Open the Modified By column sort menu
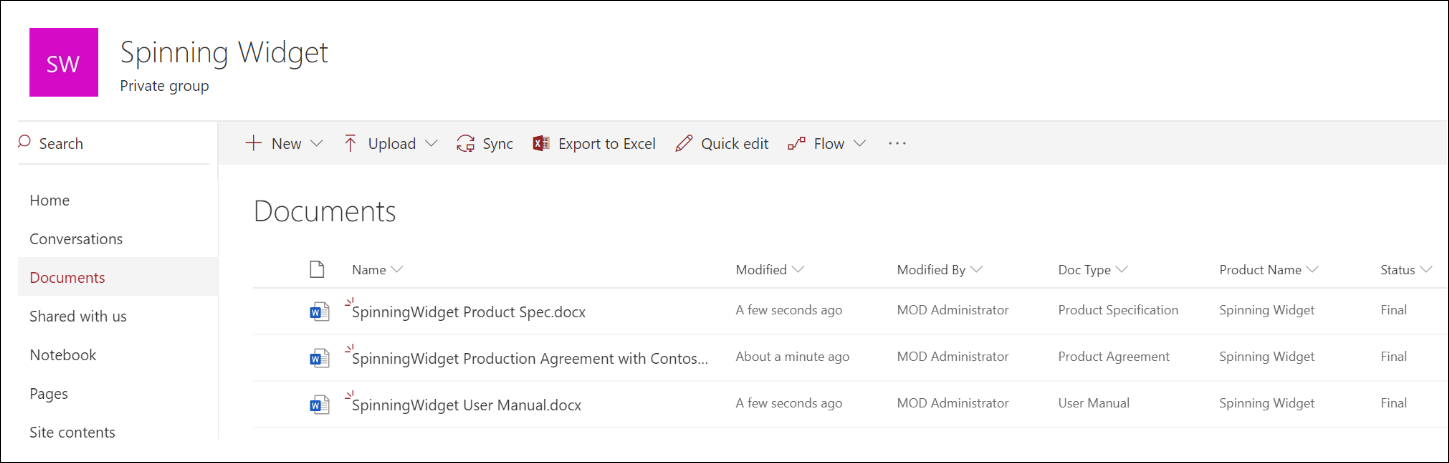 click(x=977, y=270)
